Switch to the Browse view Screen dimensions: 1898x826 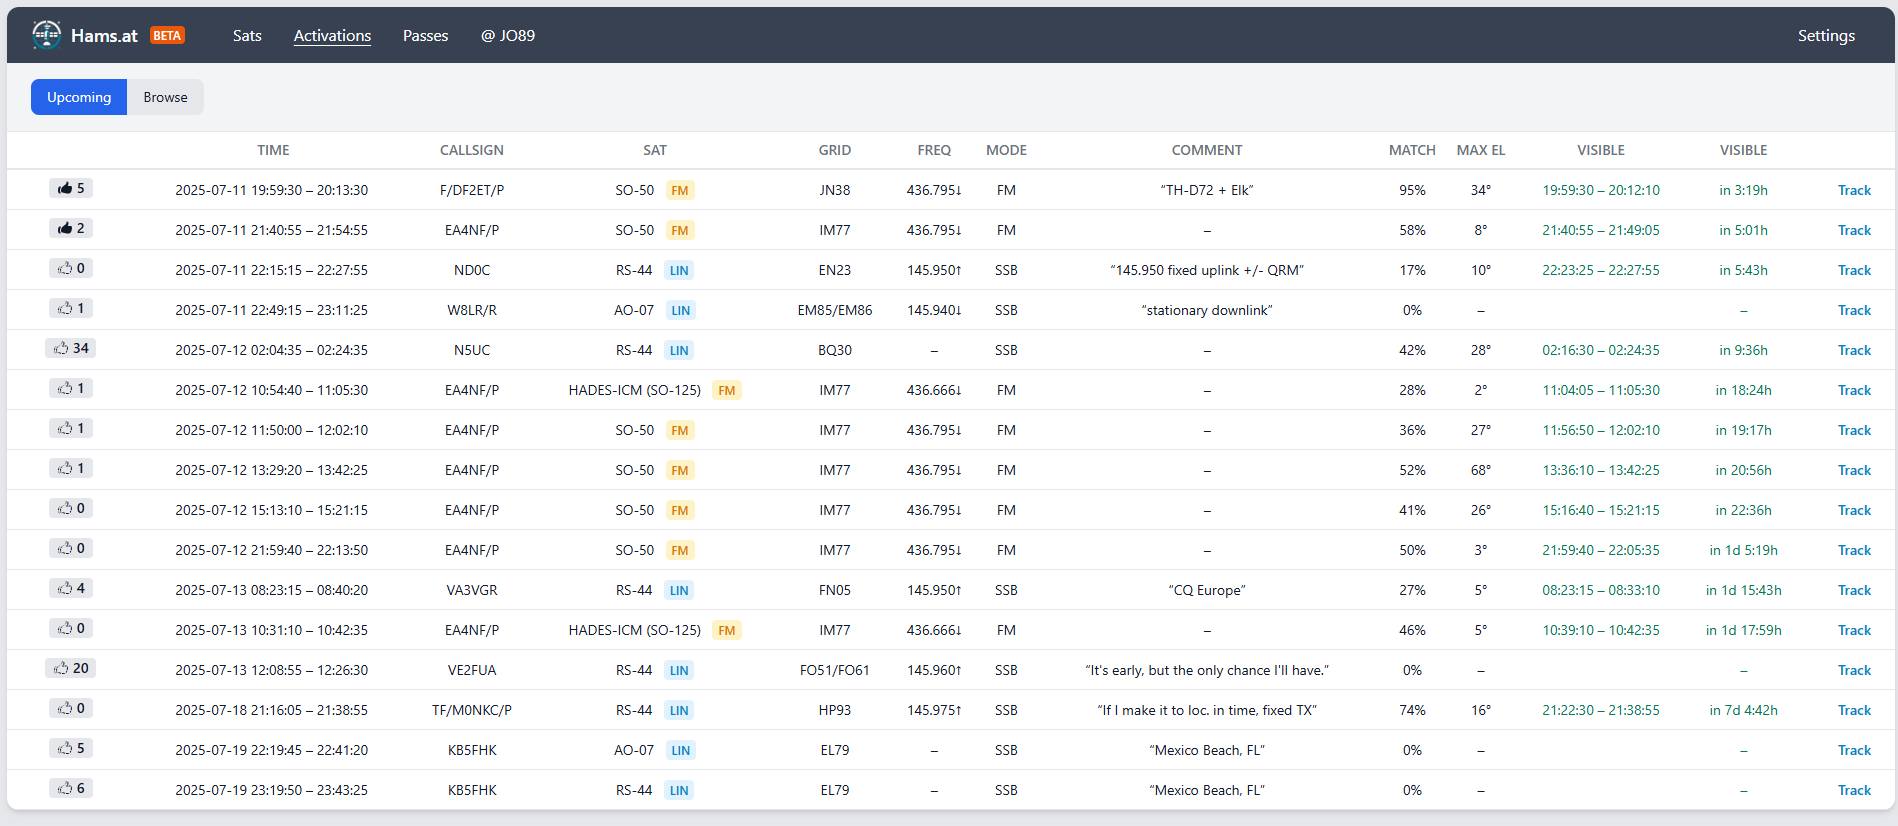click(165, 97)
